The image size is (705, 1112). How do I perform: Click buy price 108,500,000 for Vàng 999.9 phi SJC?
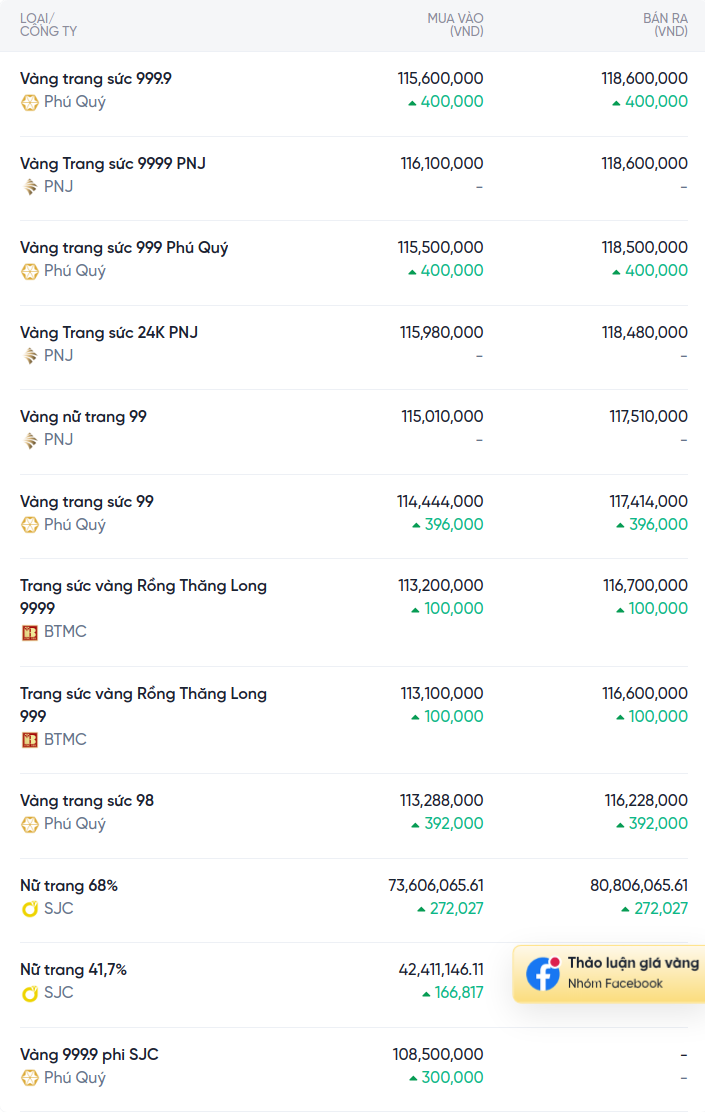pyautogui.click(x=438, y=1055)
